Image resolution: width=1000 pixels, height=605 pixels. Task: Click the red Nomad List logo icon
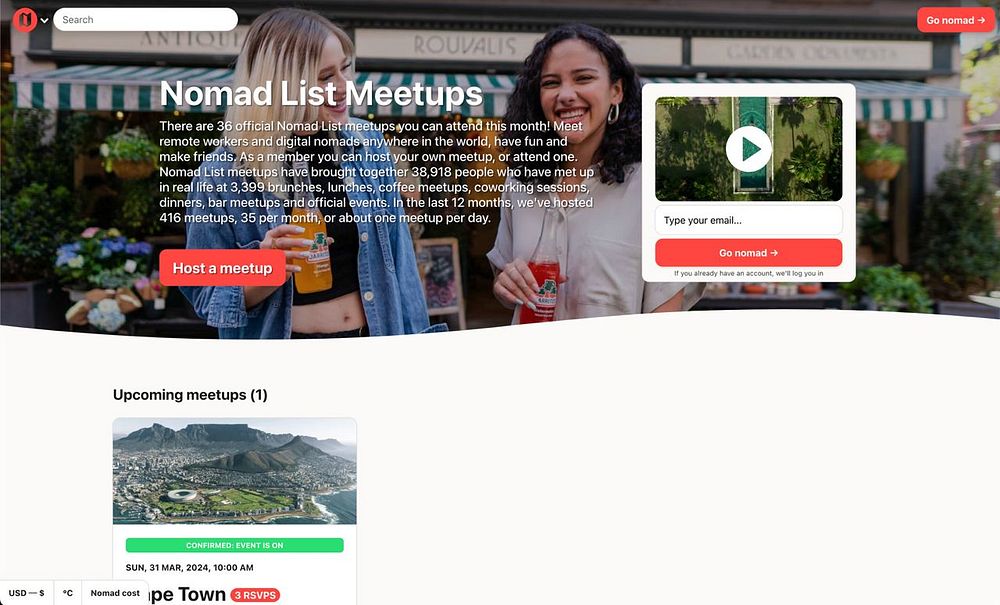pos(25,20)
